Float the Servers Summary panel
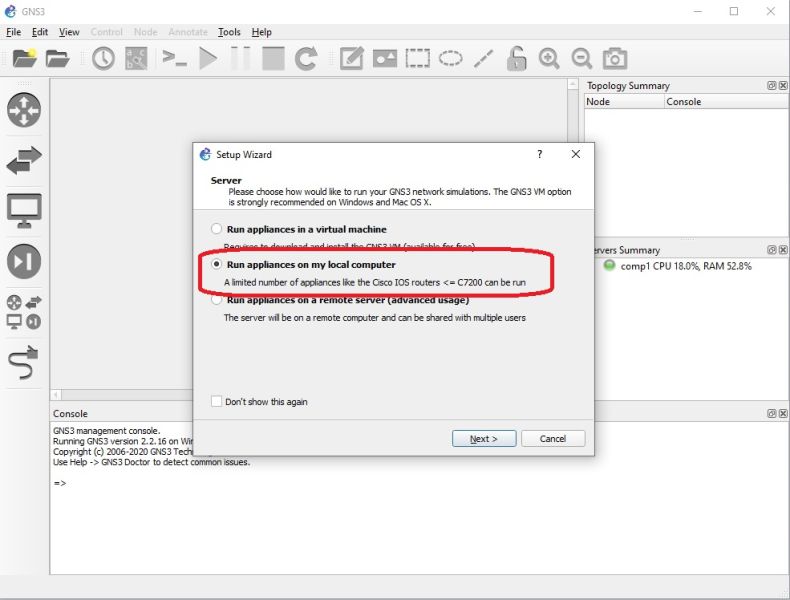Image resolution: width=790 pixels, height=600 pixels. (771, 250)
